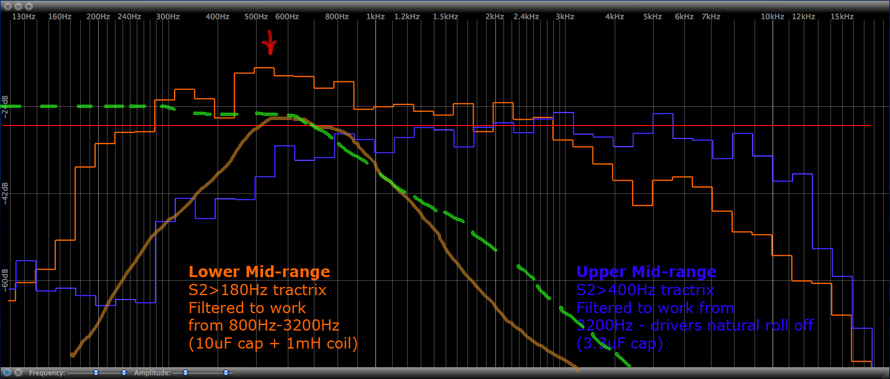The height and width of the screenshot is (379, 890).
Task: Click the right handle of Amplitude slider
Action: tap(226, 373)
